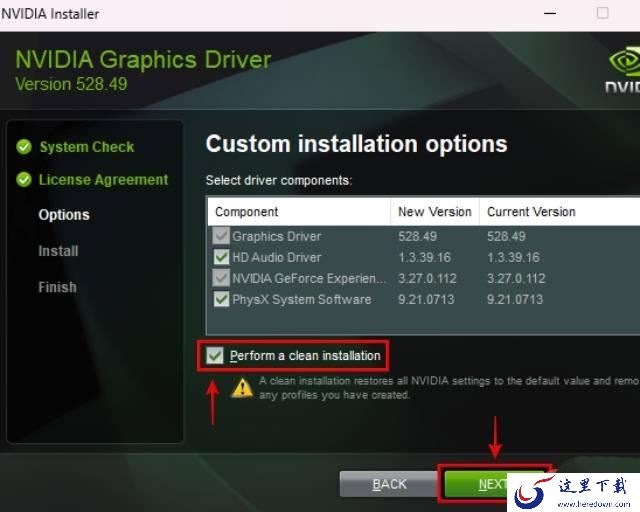Viewport: 640px width, 512px height.
Task: Click the Graphics Driver component checkbox
Action: (x=221, y=236)
